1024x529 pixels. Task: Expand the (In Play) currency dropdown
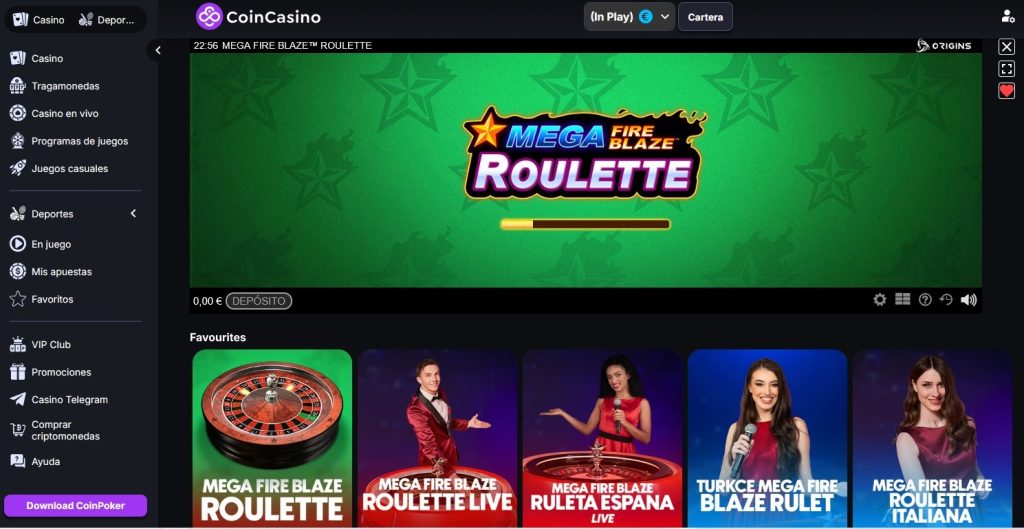point(630,17)
